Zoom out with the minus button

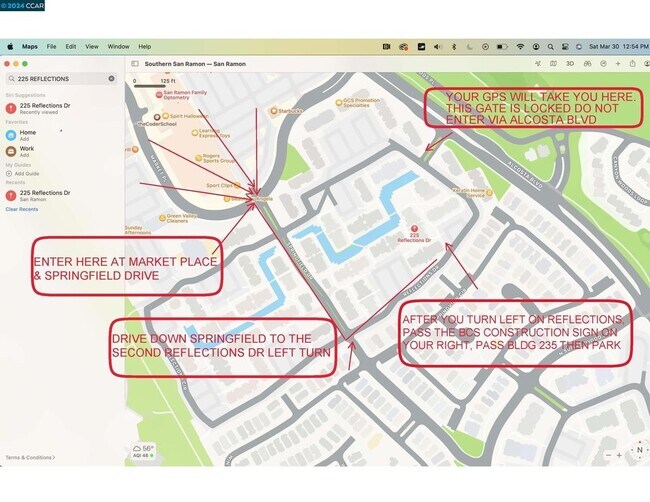point(609,455)
